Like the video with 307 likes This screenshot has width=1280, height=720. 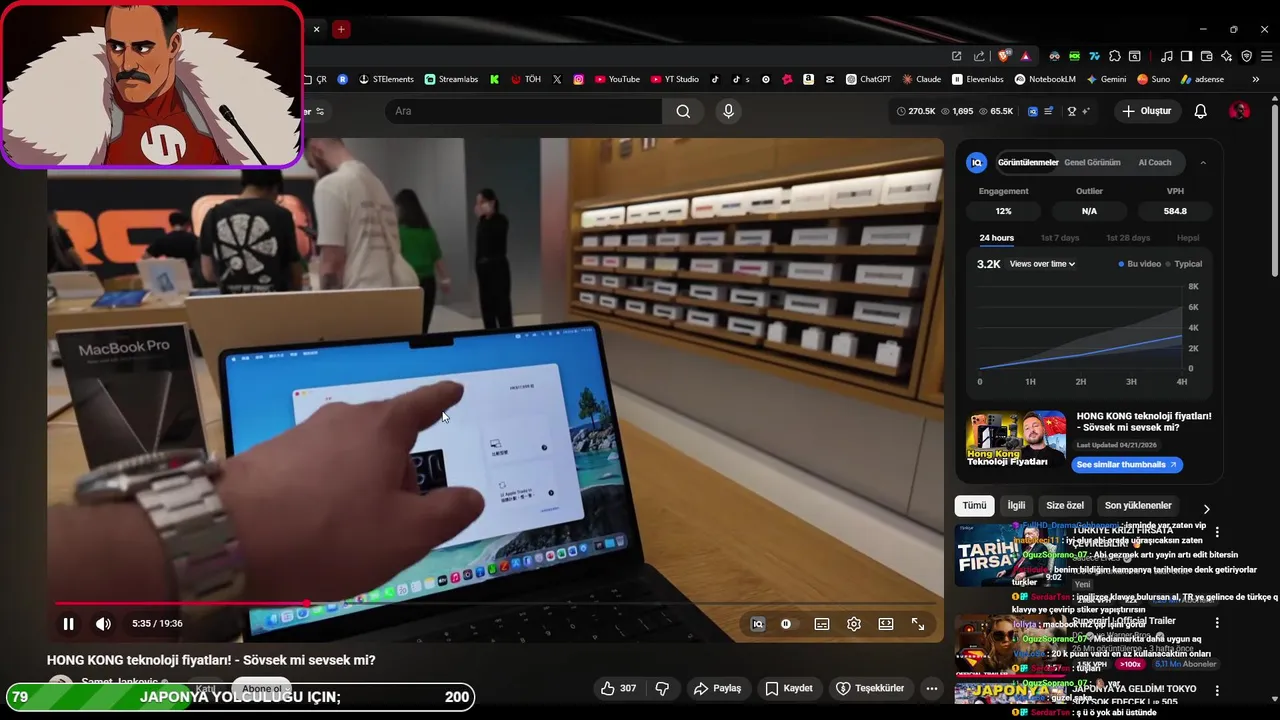pos(618,688)
